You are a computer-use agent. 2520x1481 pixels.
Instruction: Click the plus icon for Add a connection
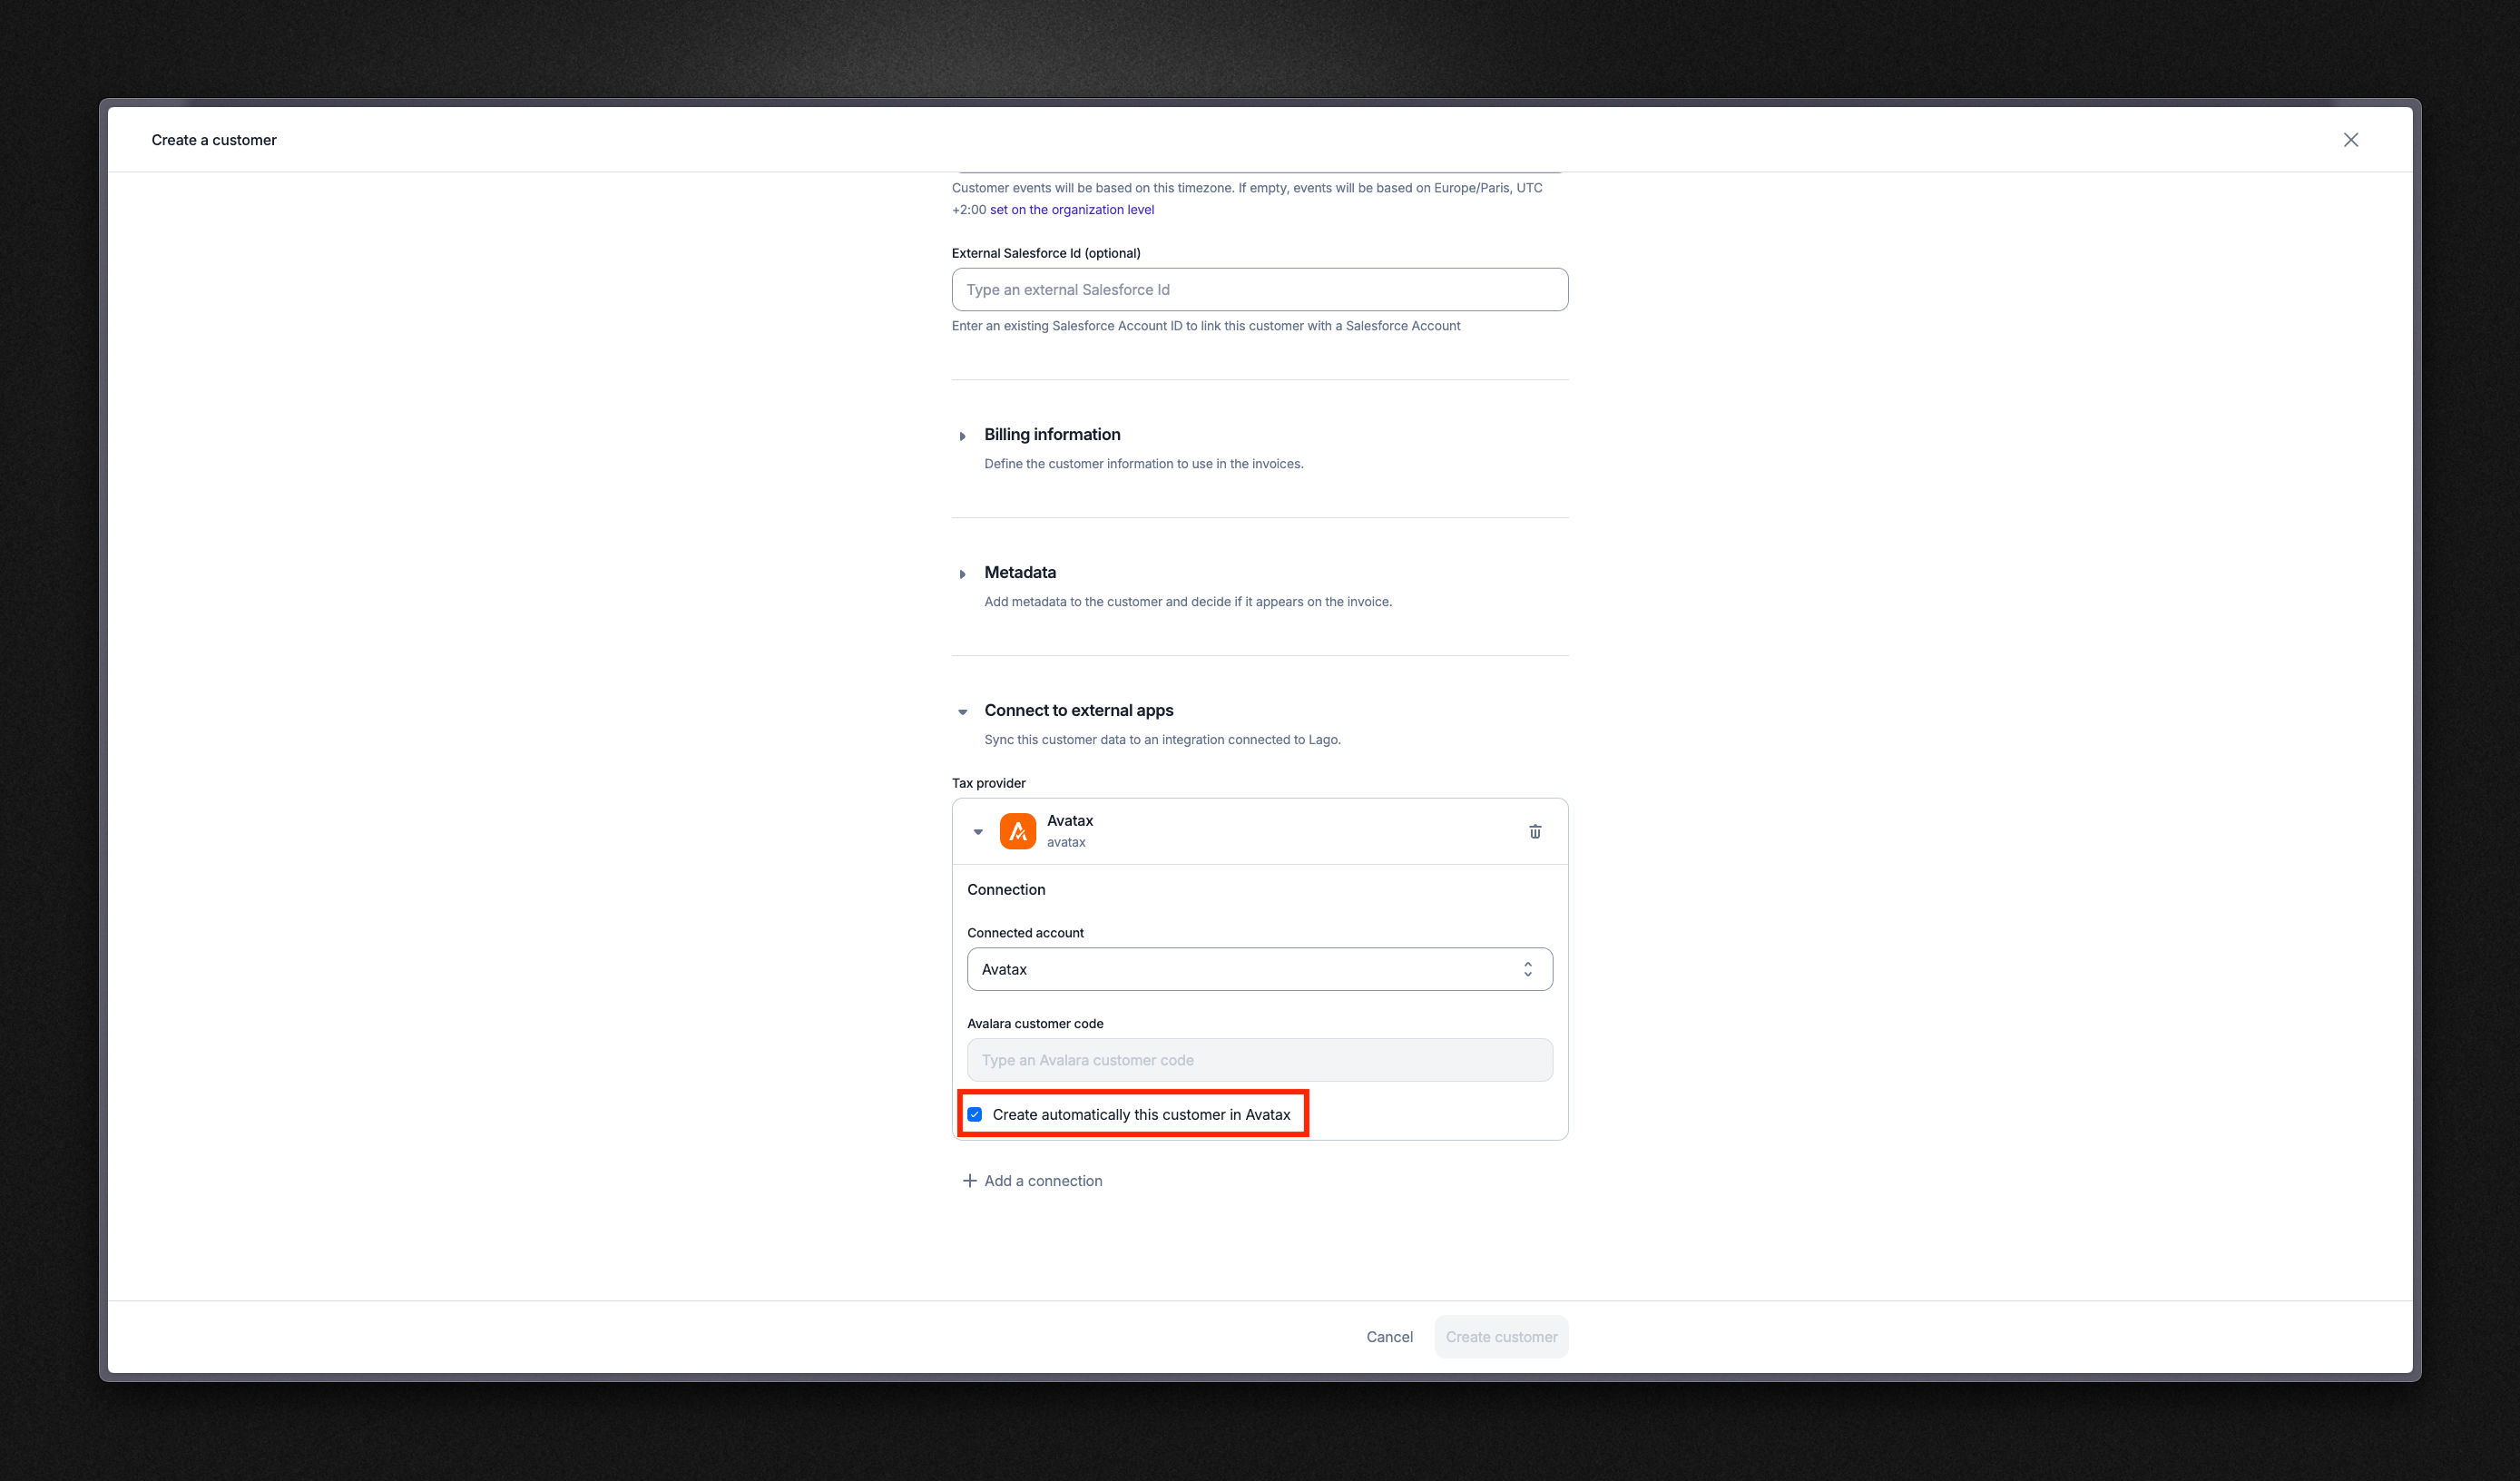coord(969,1181)
